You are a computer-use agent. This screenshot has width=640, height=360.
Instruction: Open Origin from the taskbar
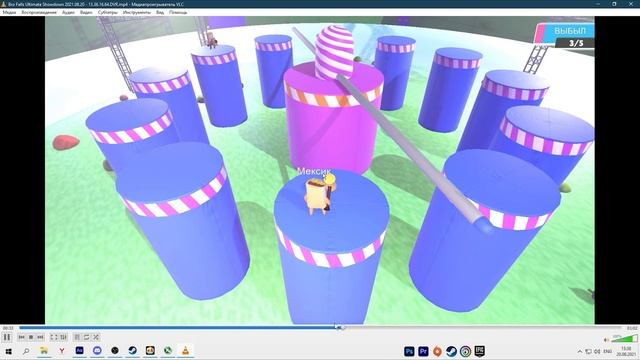point(437,351)
